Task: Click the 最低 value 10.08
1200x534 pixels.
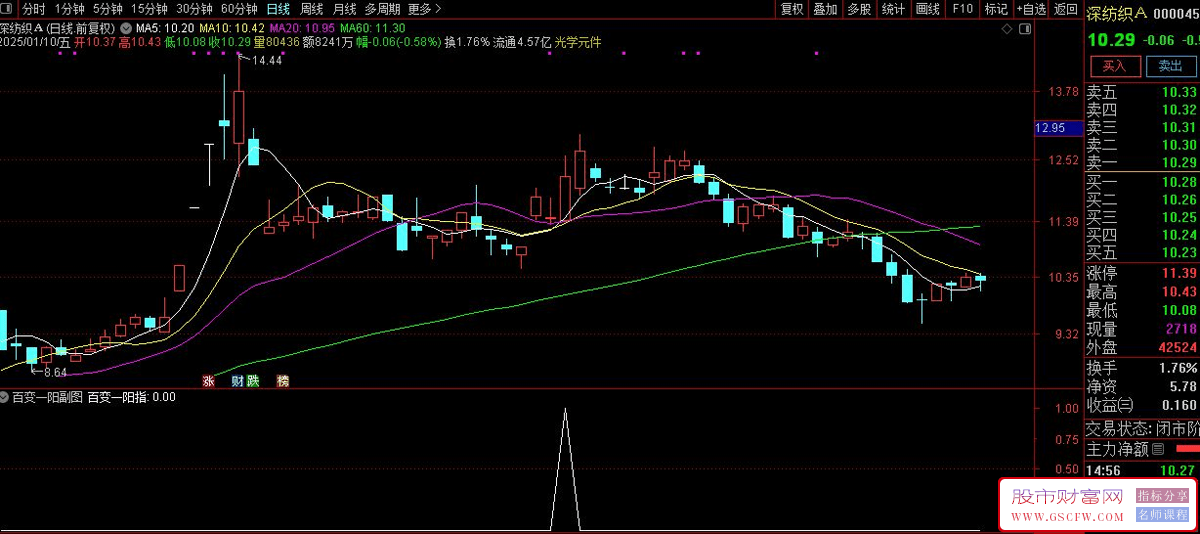Action: click(x=1178, y=310)
